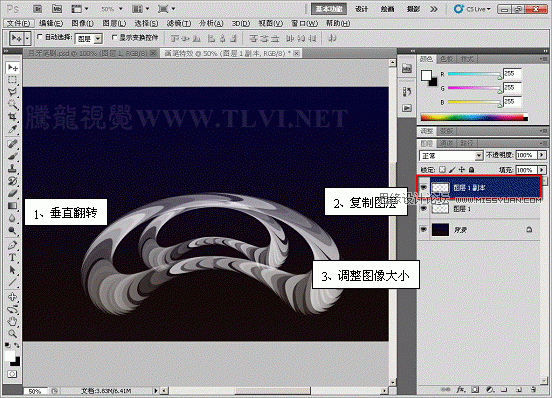
Task: Click the Add layer style fx icon
Action: [x=461, y=390]
